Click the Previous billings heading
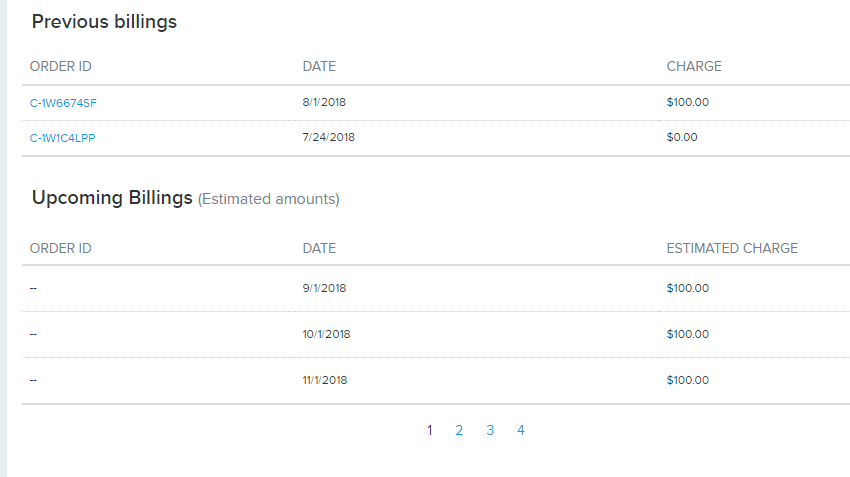The width and height of the screenshot is (850, 477). [104, 22]
